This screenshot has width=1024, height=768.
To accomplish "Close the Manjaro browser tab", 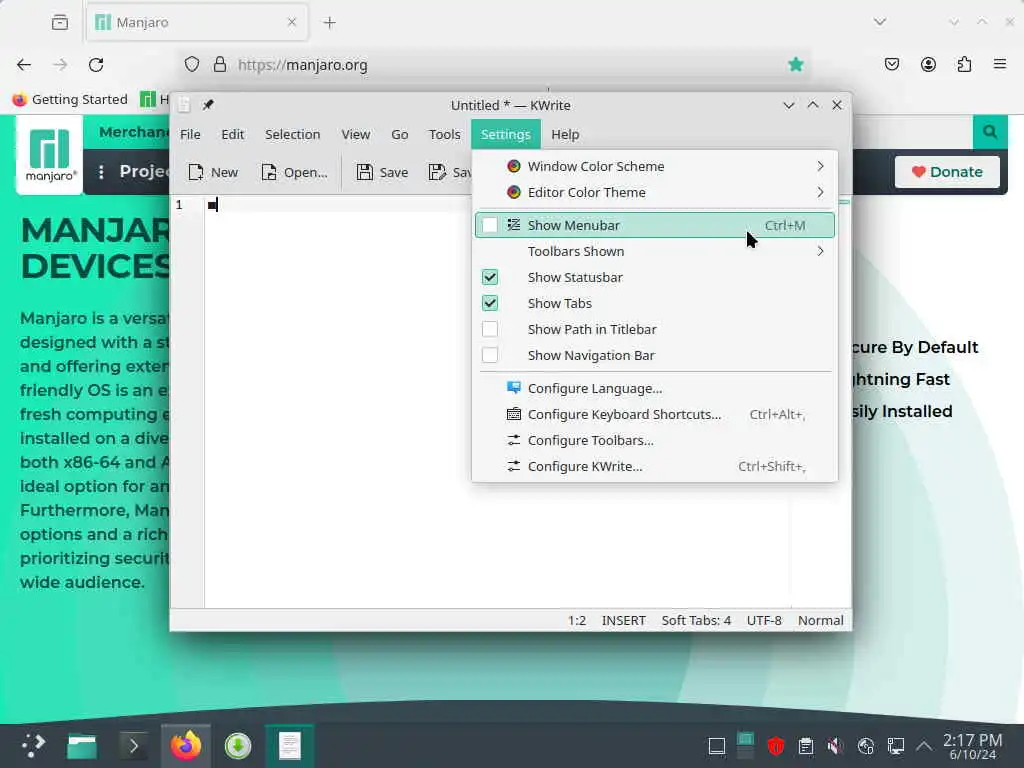I will pyautogui.click(x=292, y=22).
